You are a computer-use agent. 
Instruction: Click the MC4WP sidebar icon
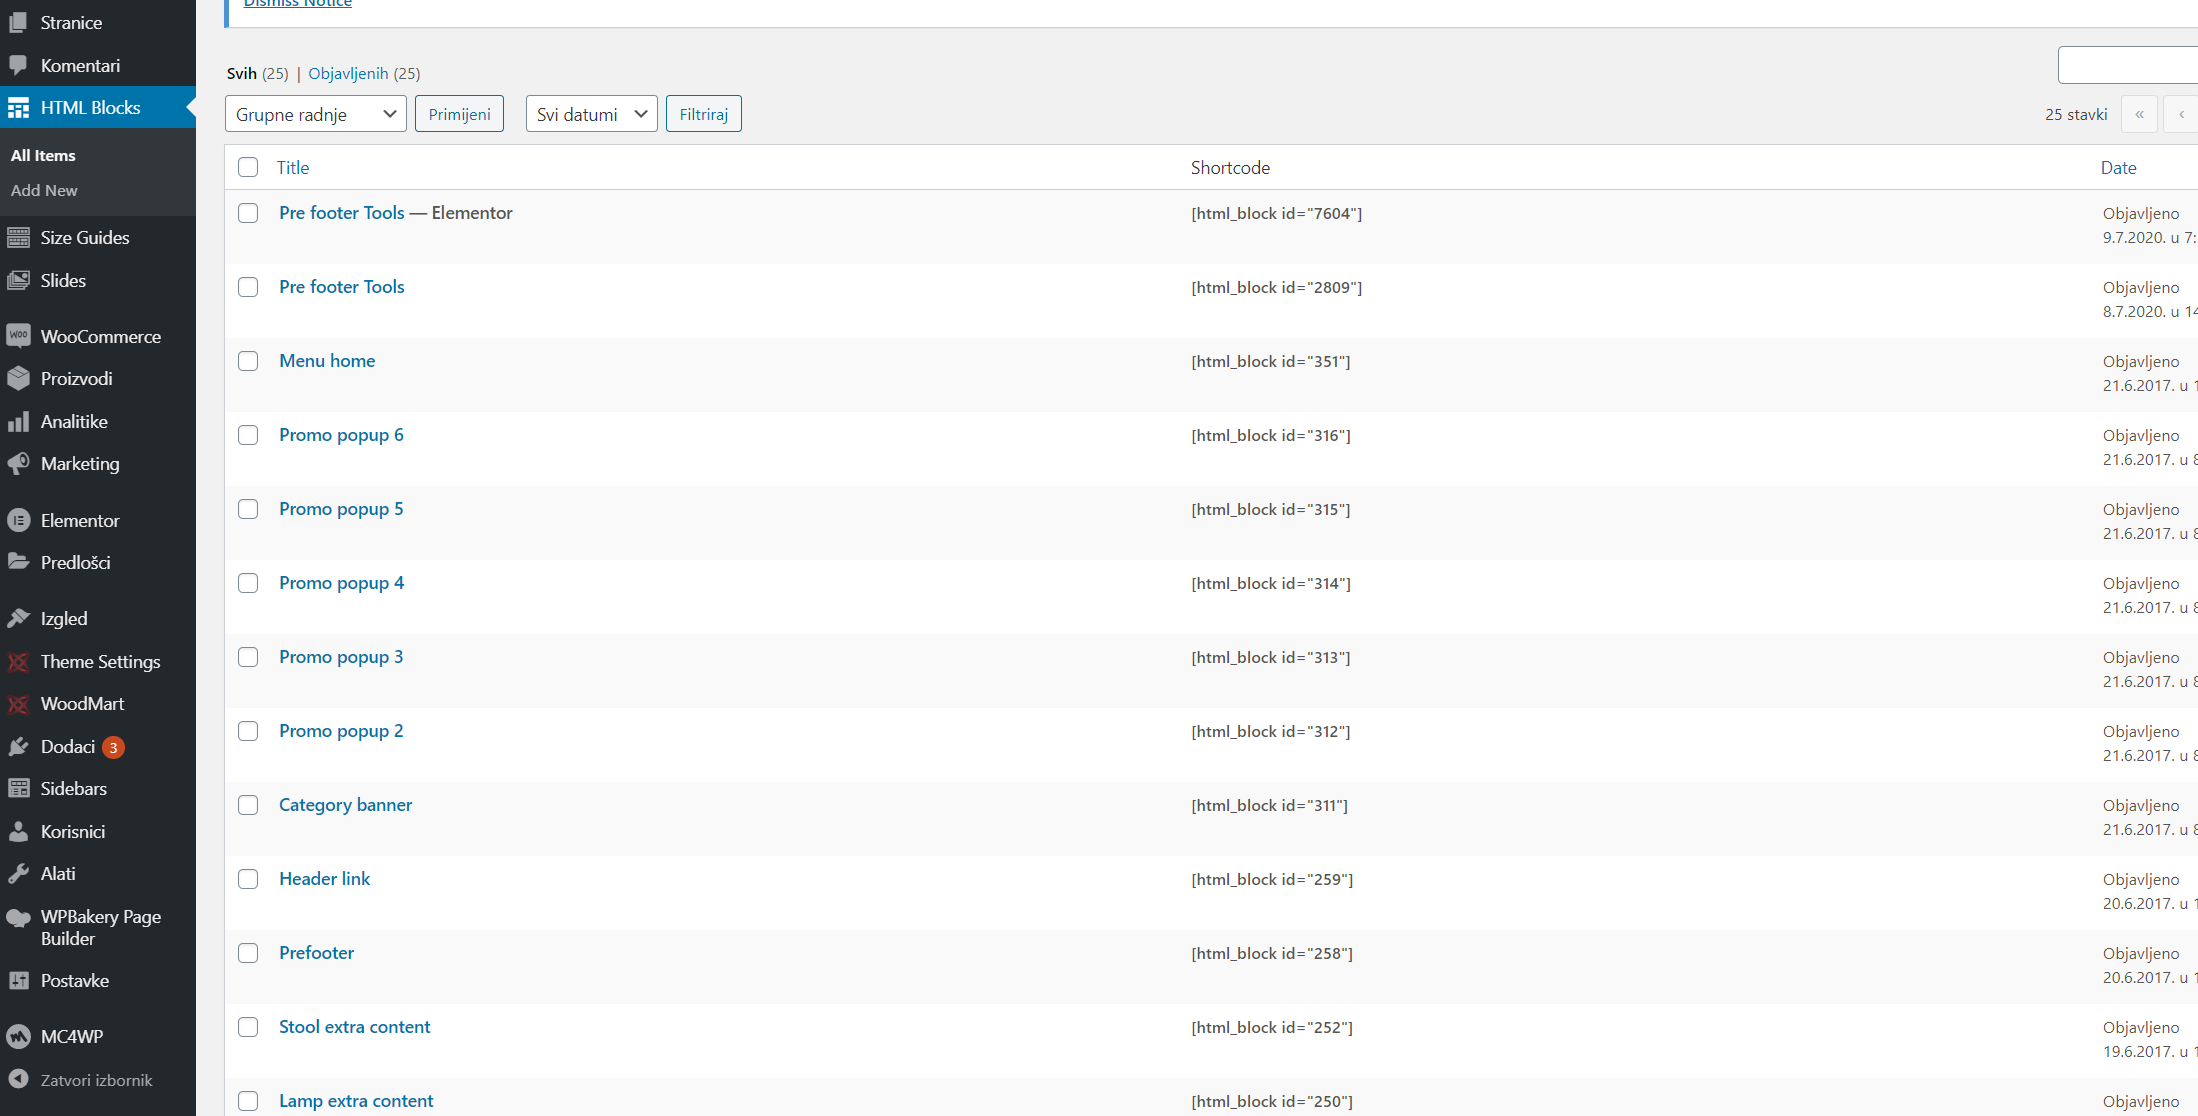click(18, 1037)
